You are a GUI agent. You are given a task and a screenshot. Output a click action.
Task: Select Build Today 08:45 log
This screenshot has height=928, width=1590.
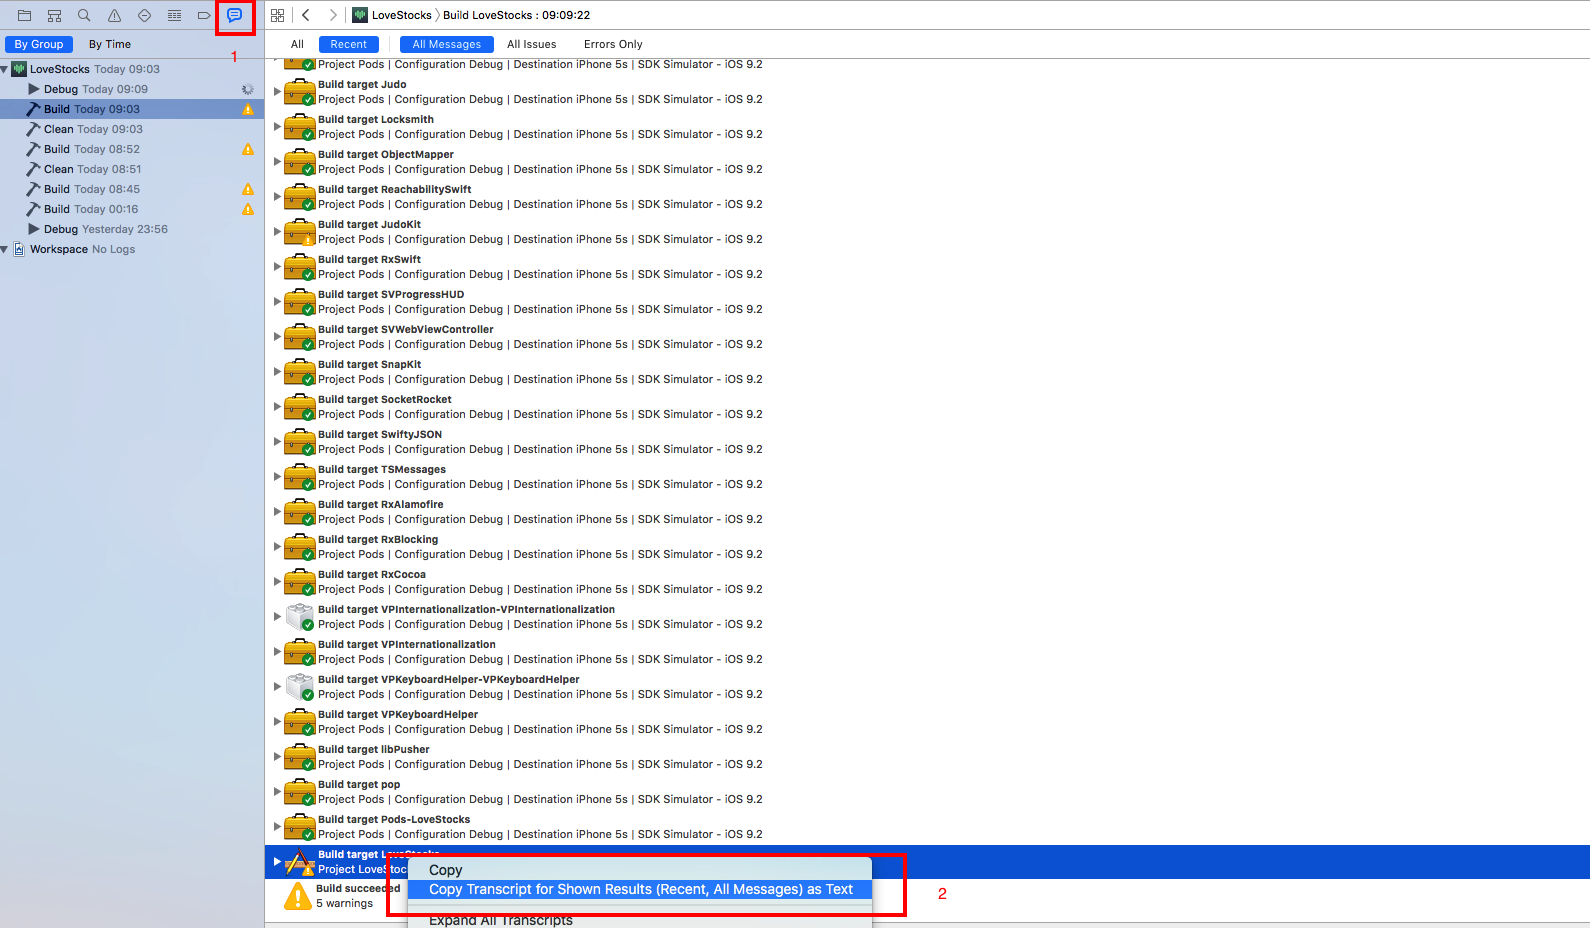(132, 189)
